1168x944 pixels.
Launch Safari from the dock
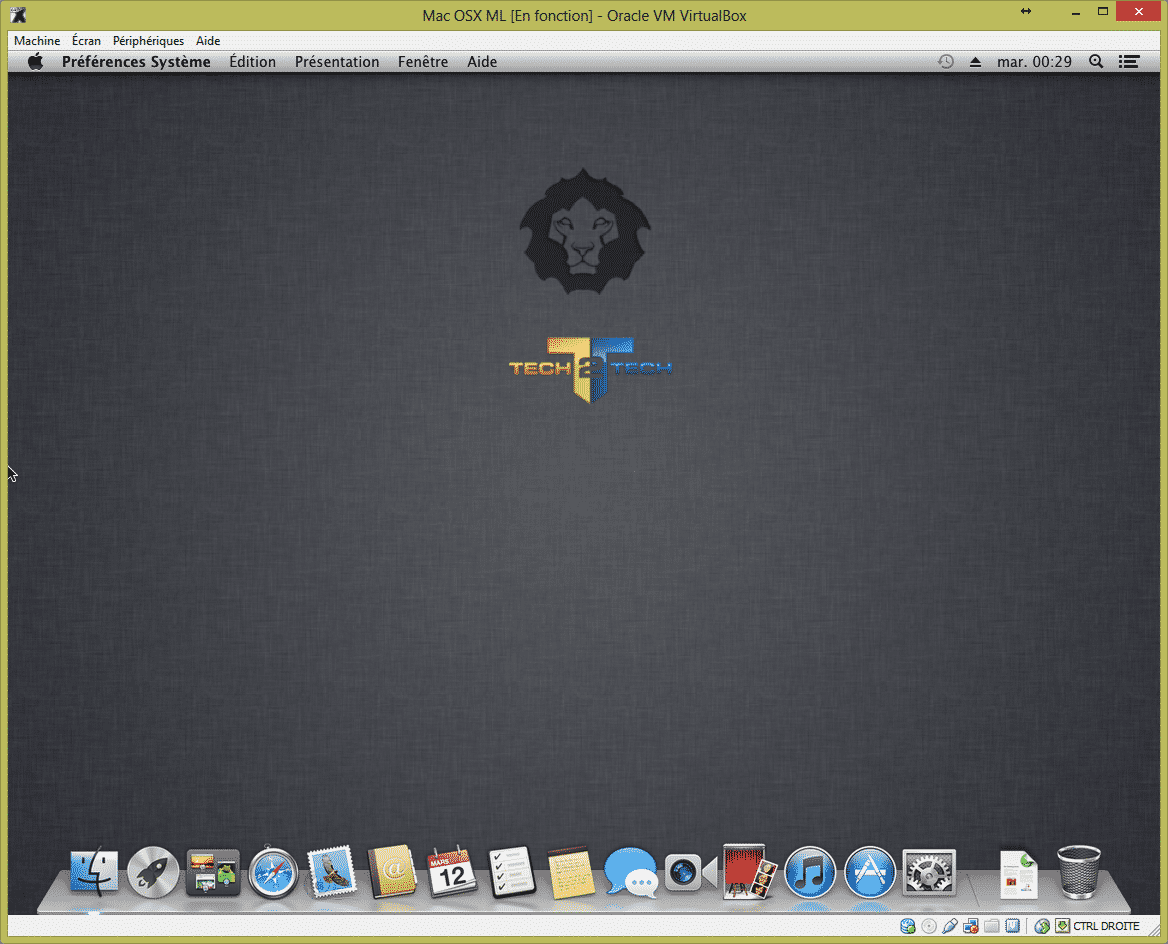(x=273, y=872)
